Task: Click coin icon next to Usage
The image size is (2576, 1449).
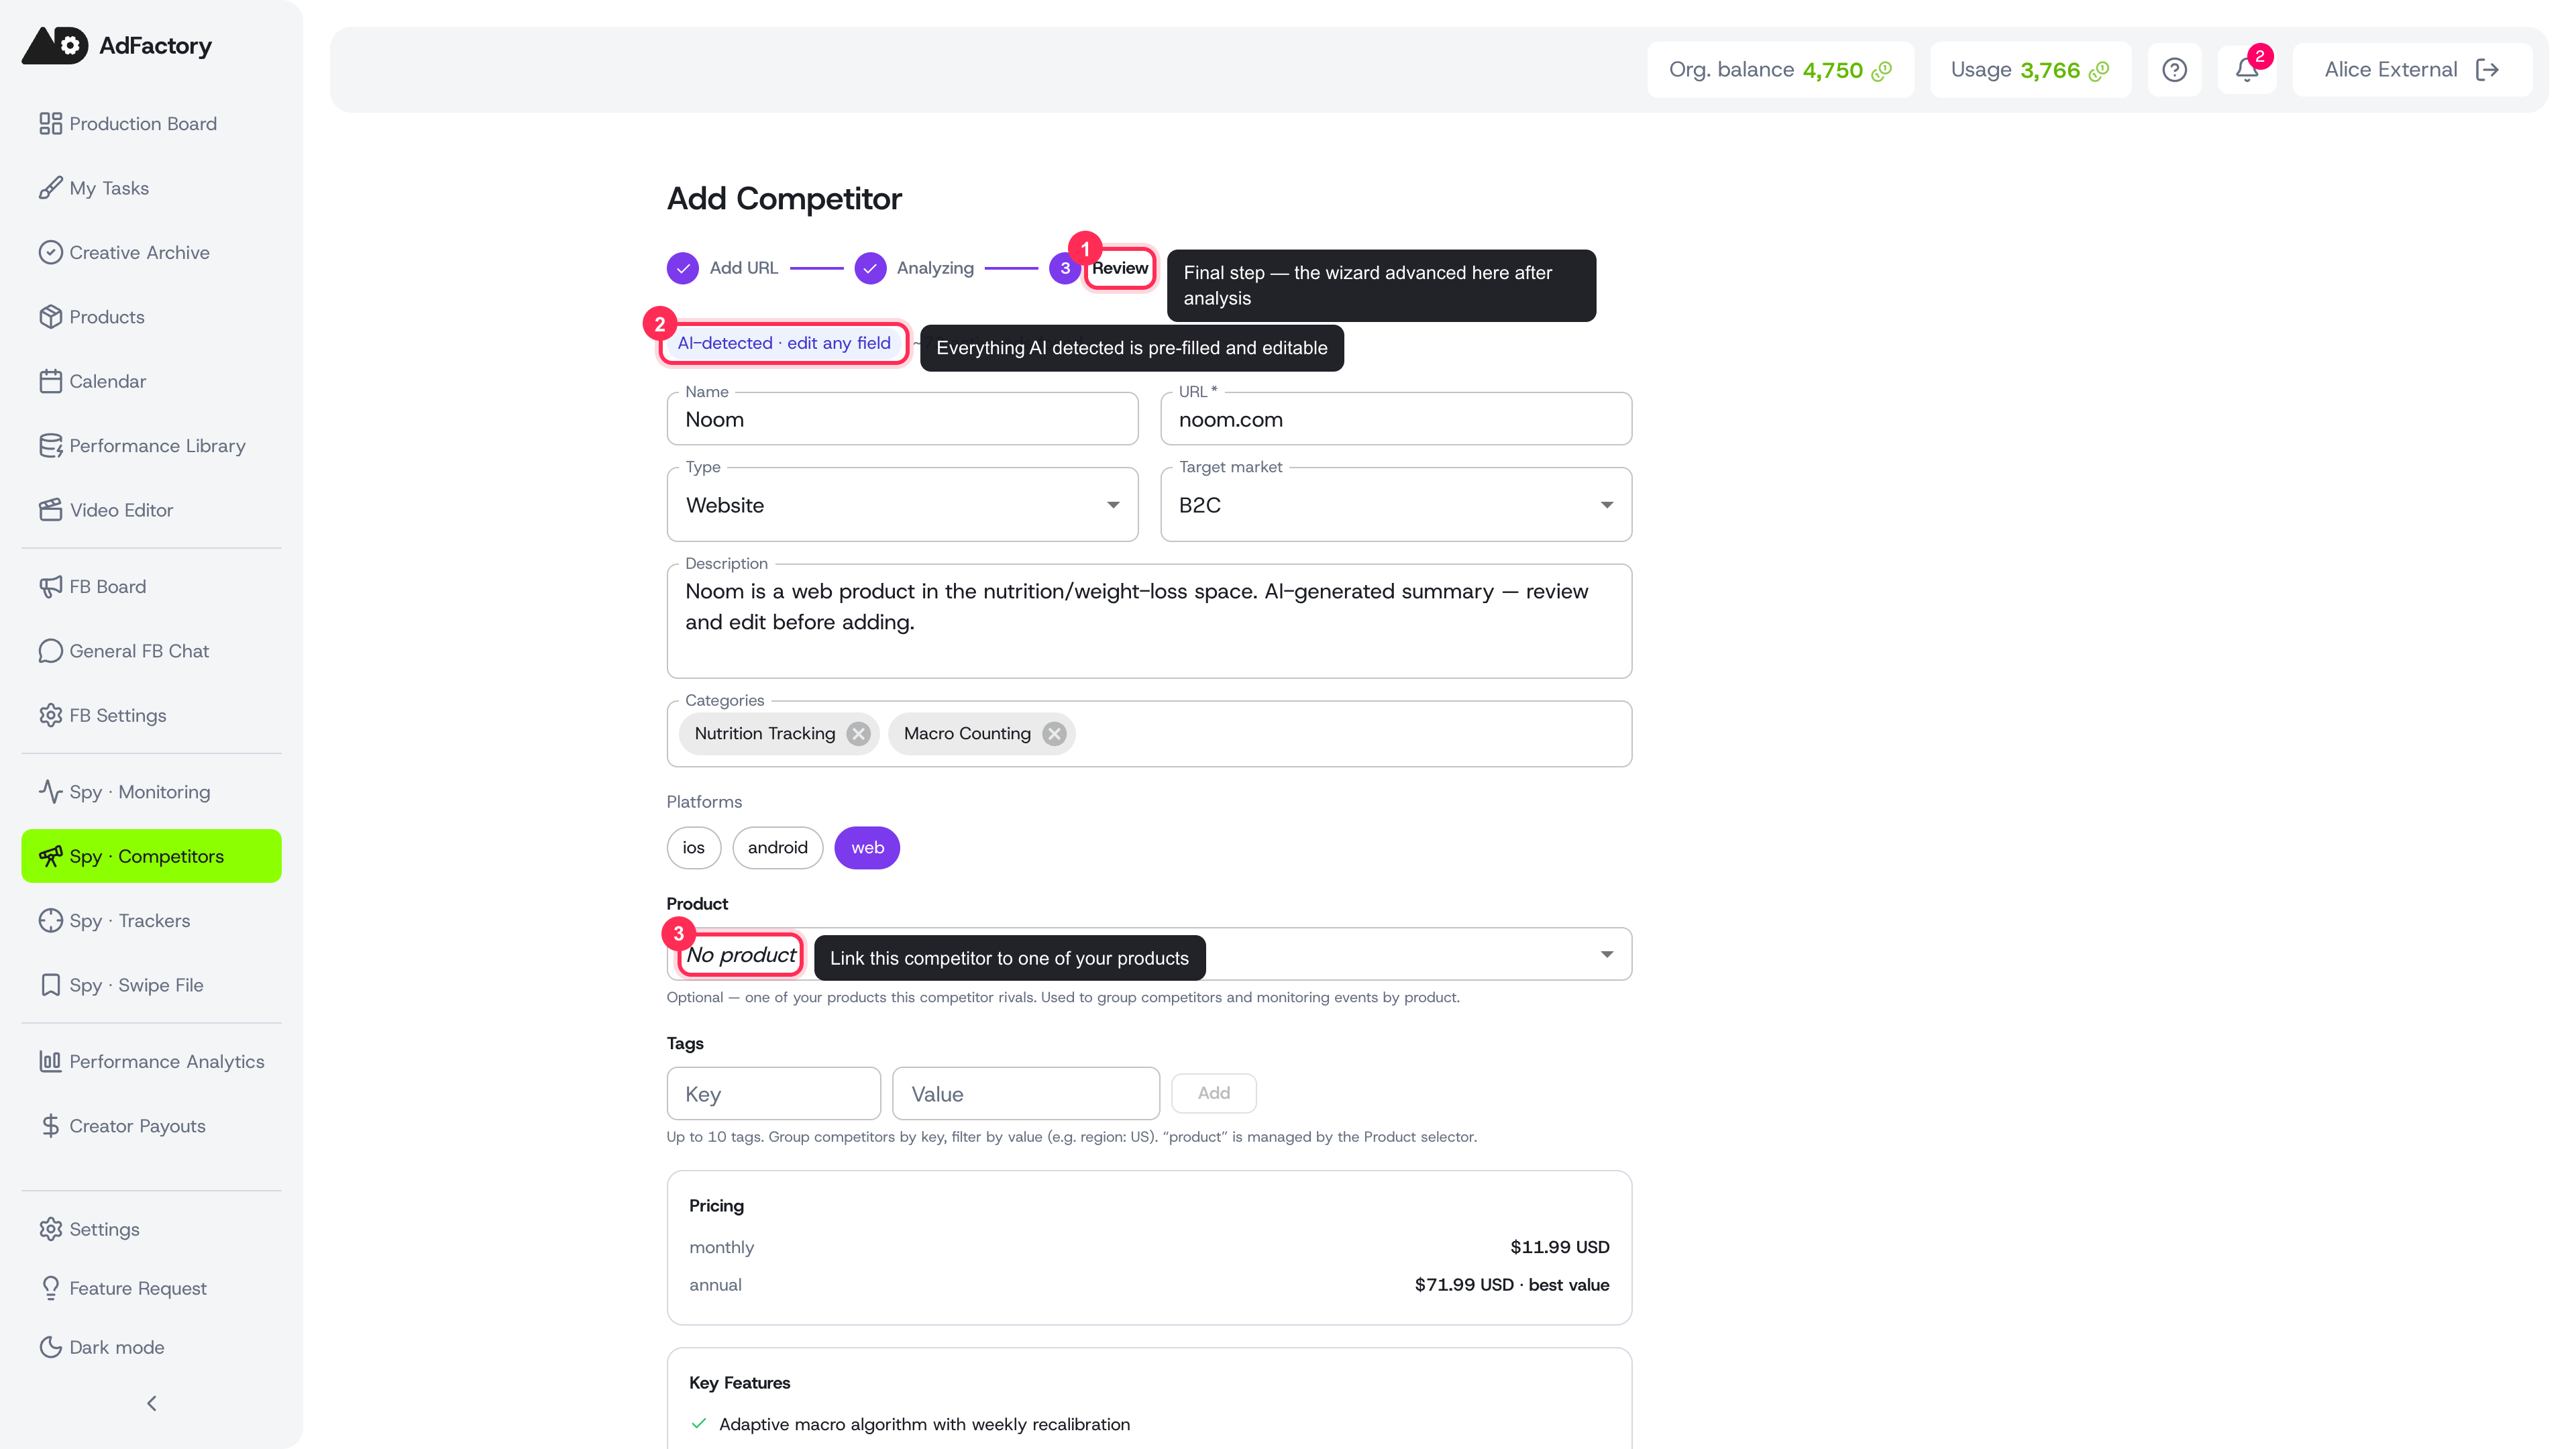Action: 2100,70
